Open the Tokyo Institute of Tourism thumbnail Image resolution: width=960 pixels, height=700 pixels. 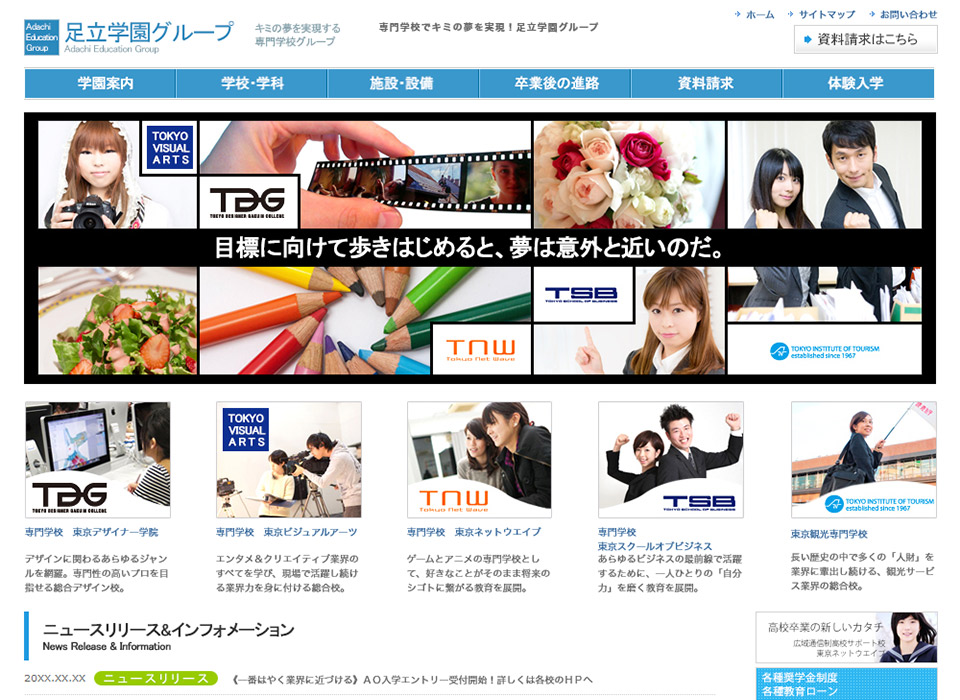click(x=864, y=459)
